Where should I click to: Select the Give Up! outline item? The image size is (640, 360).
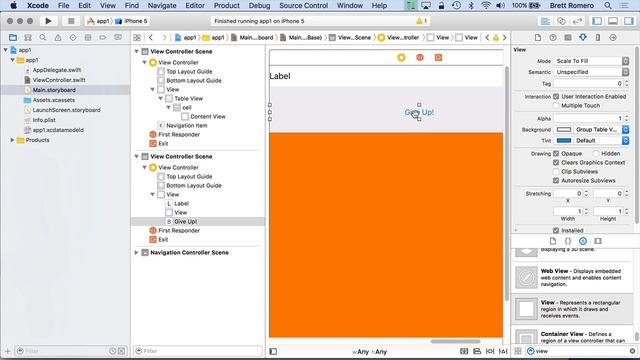point(186,222)
